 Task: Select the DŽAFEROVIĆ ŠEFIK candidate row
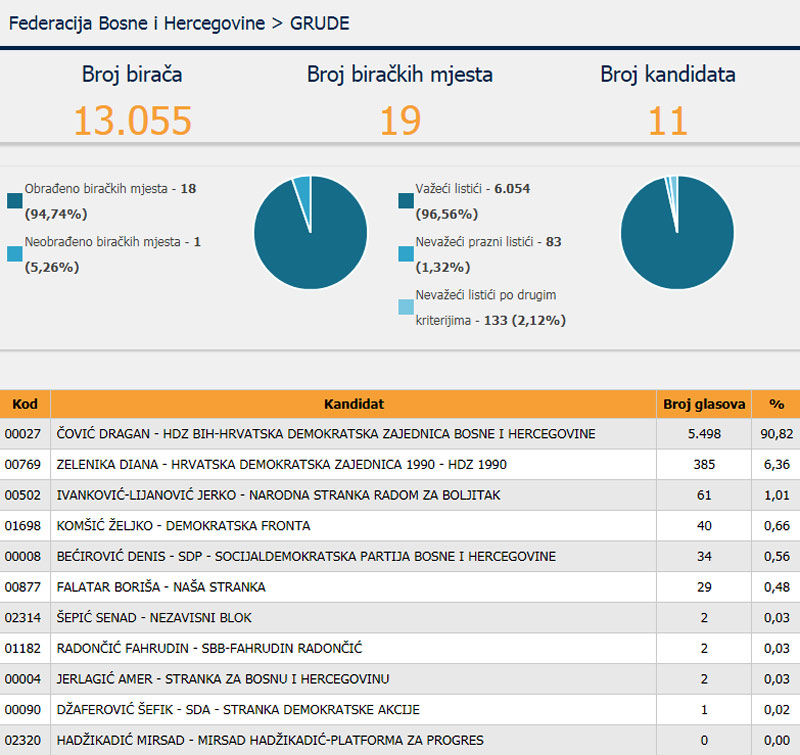pyautogui.click(x=400, y=709)
